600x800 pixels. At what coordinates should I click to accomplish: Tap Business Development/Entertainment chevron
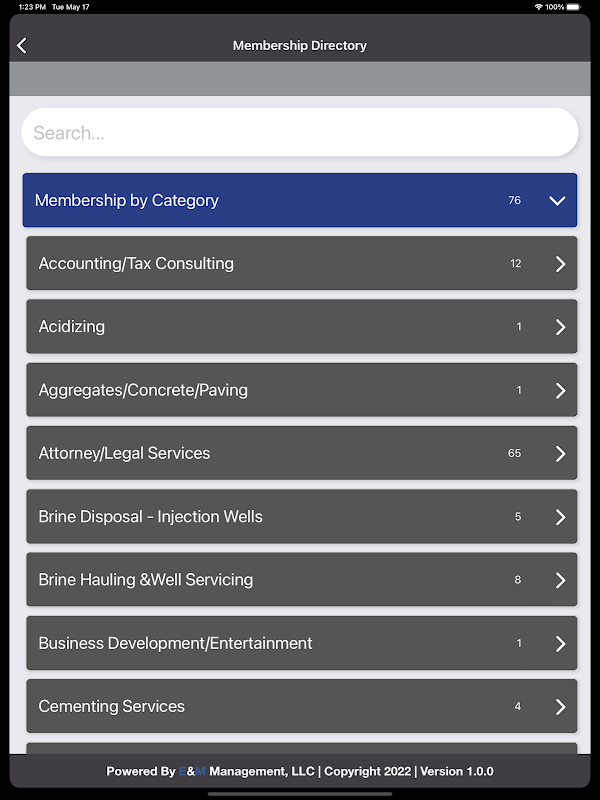click(x=560, y=644)
